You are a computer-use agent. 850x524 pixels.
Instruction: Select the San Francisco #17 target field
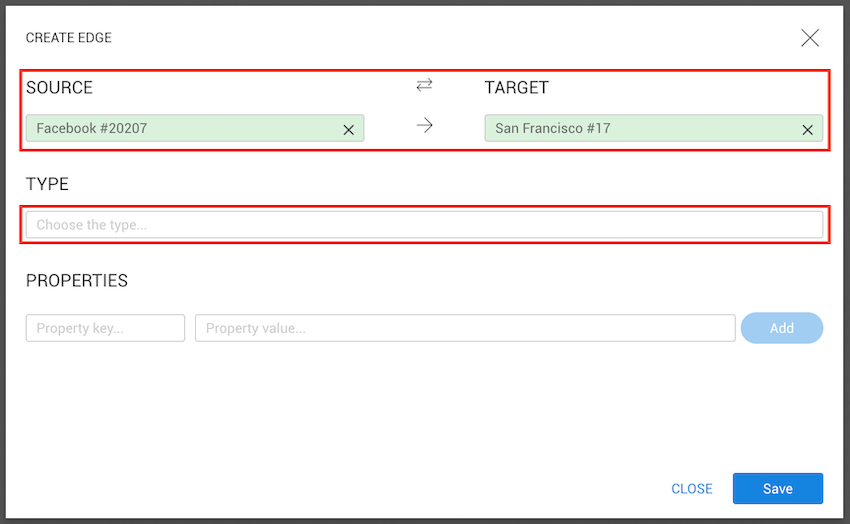(x=640, y=128)
